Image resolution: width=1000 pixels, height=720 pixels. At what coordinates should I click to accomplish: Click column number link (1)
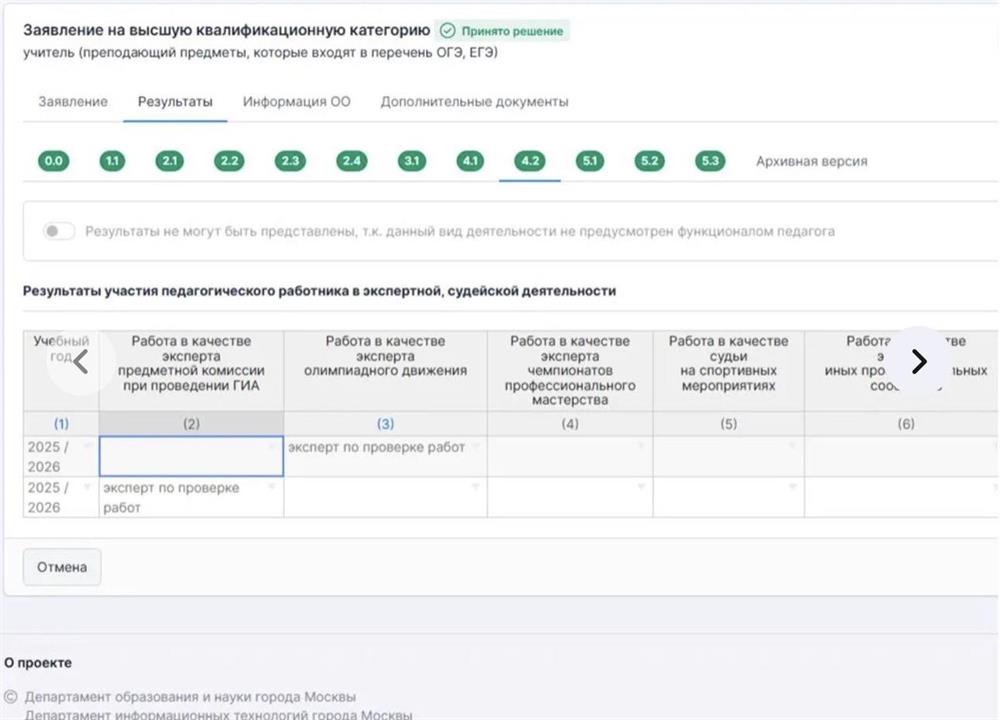click(x=61, y=423)
